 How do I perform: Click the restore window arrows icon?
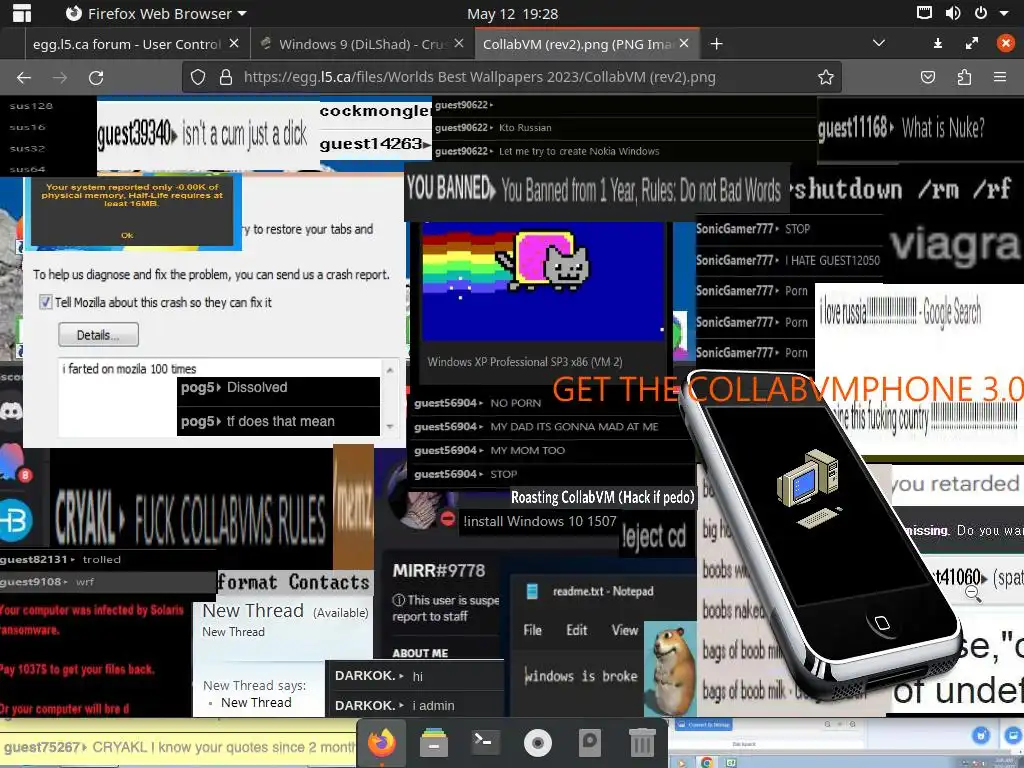[x=972, y=43]
